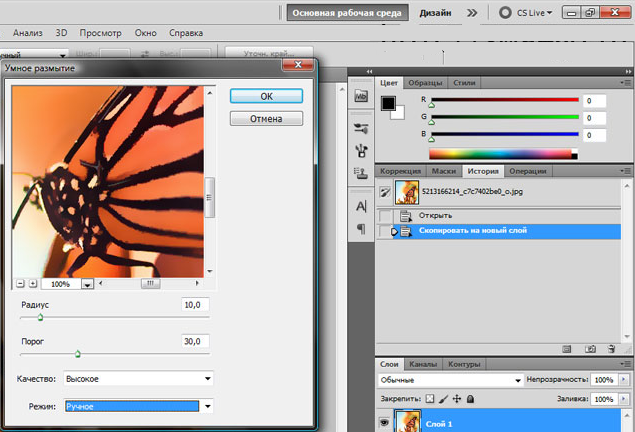Click history state slider marker on Скопировать row
Viewport: 635px width, 432px height.
[394, 232]
